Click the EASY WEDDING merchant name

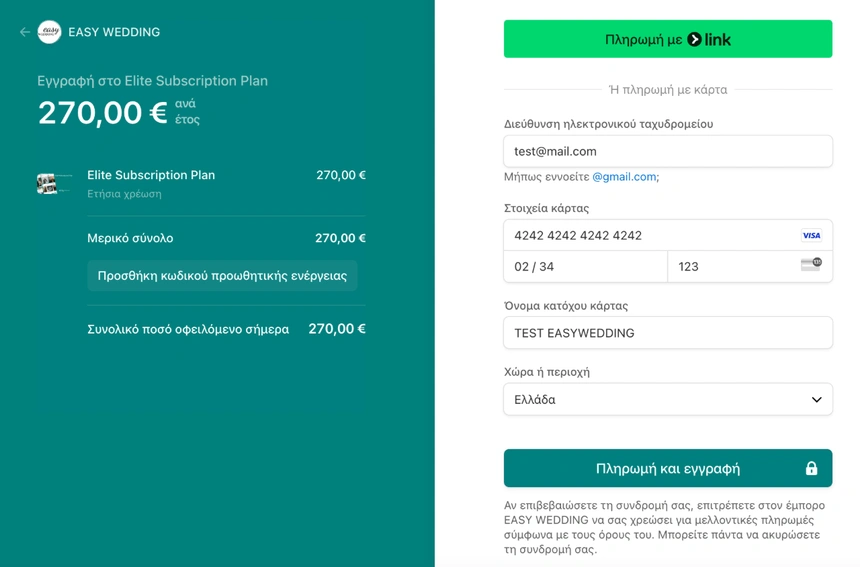(x=114, y=32)
